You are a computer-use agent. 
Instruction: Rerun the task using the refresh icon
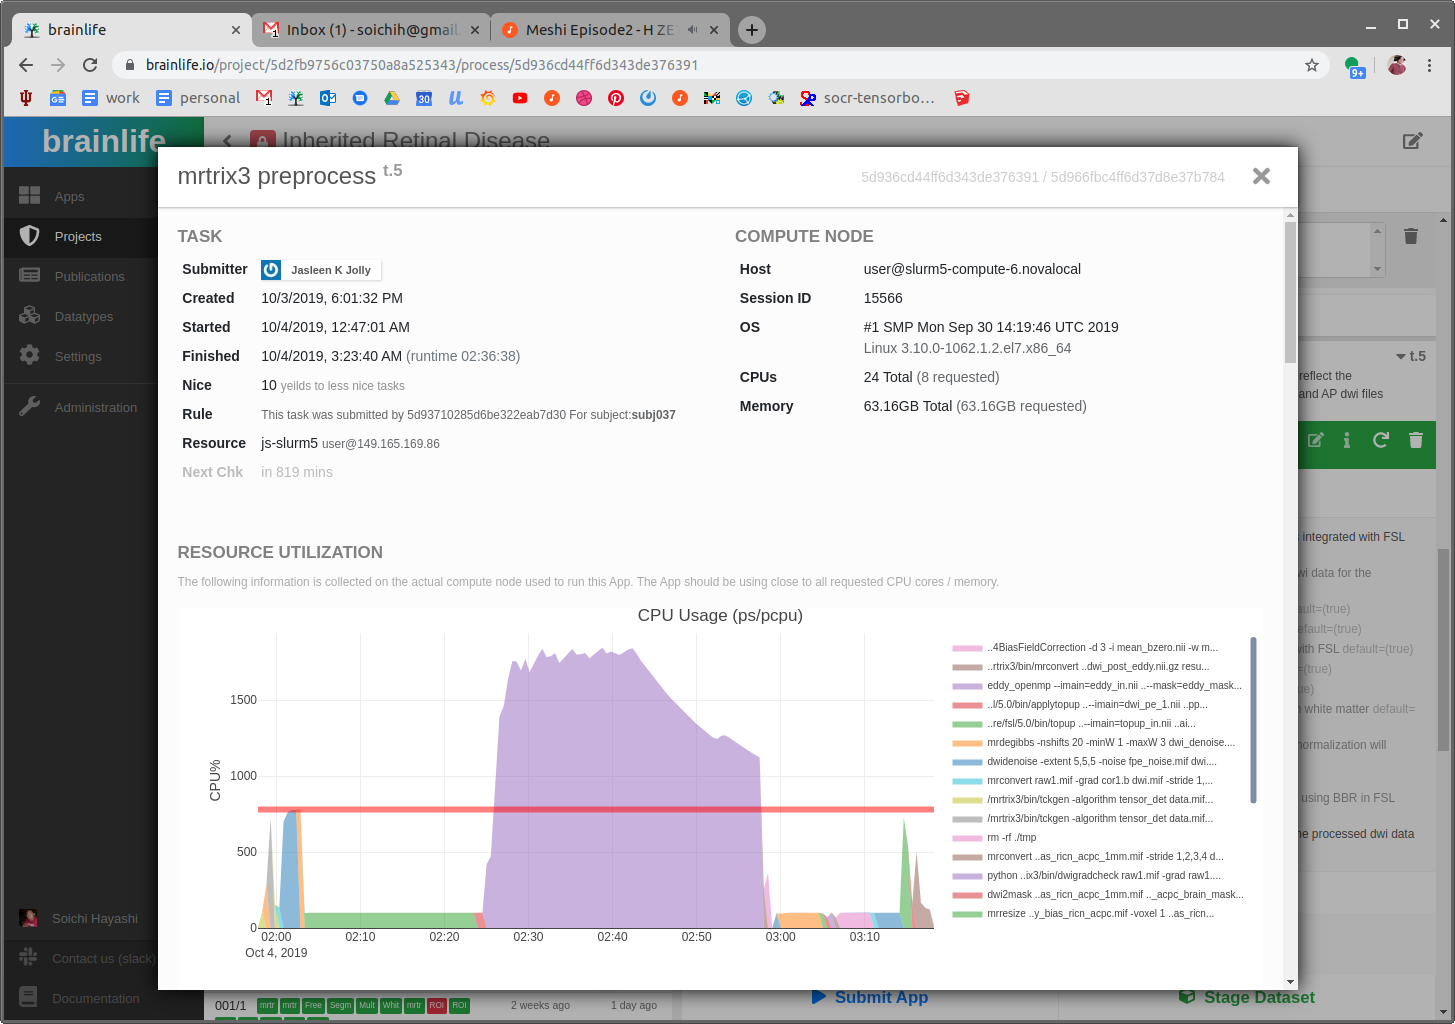(x=1380, y=440)
